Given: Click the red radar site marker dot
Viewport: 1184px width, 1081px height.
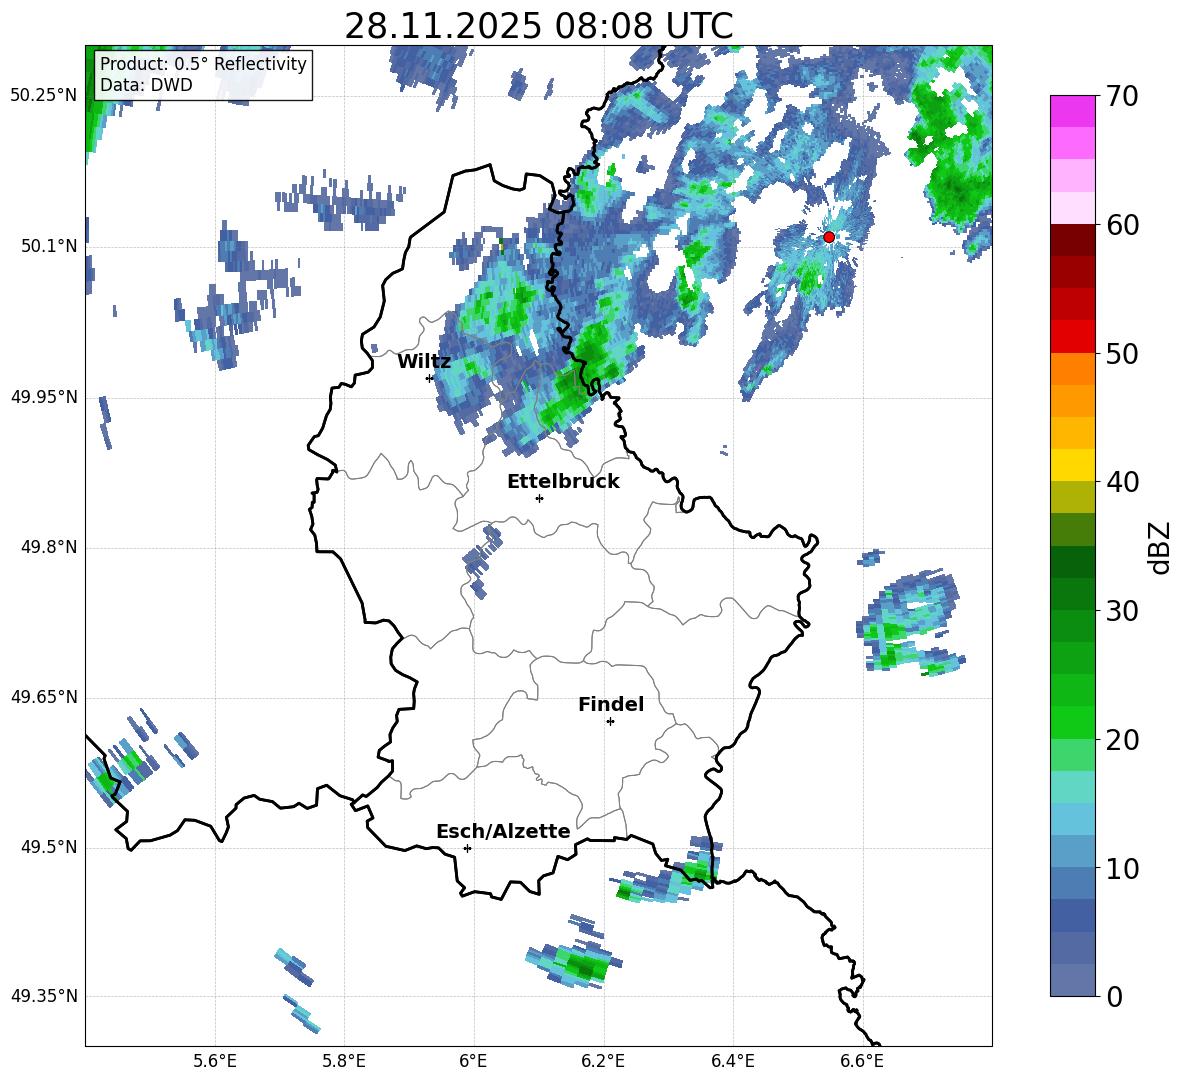Looking at the screenshot, I should (828, 237).
